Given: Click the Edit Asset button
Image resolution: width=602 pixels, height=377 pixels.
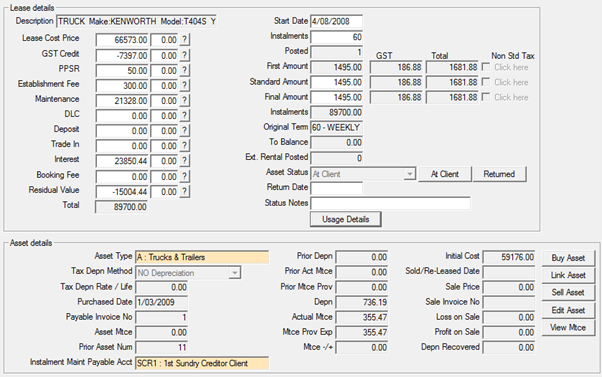Looking at the screenshot, I should (x=568, y=310).
